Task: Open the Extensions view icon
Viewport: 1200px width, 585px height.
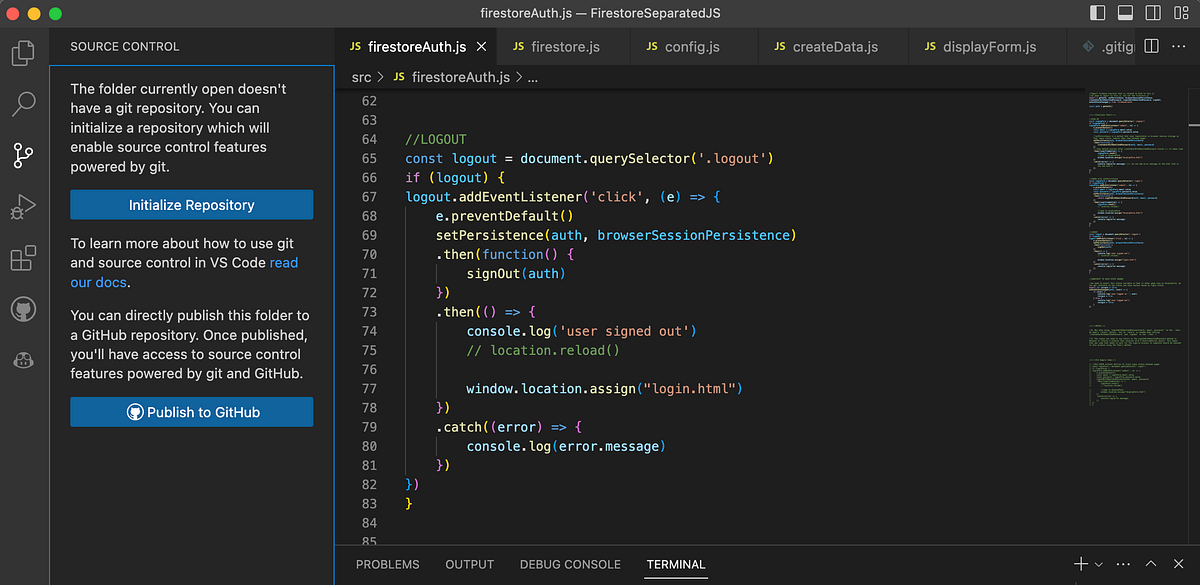Action: (23, 259)
